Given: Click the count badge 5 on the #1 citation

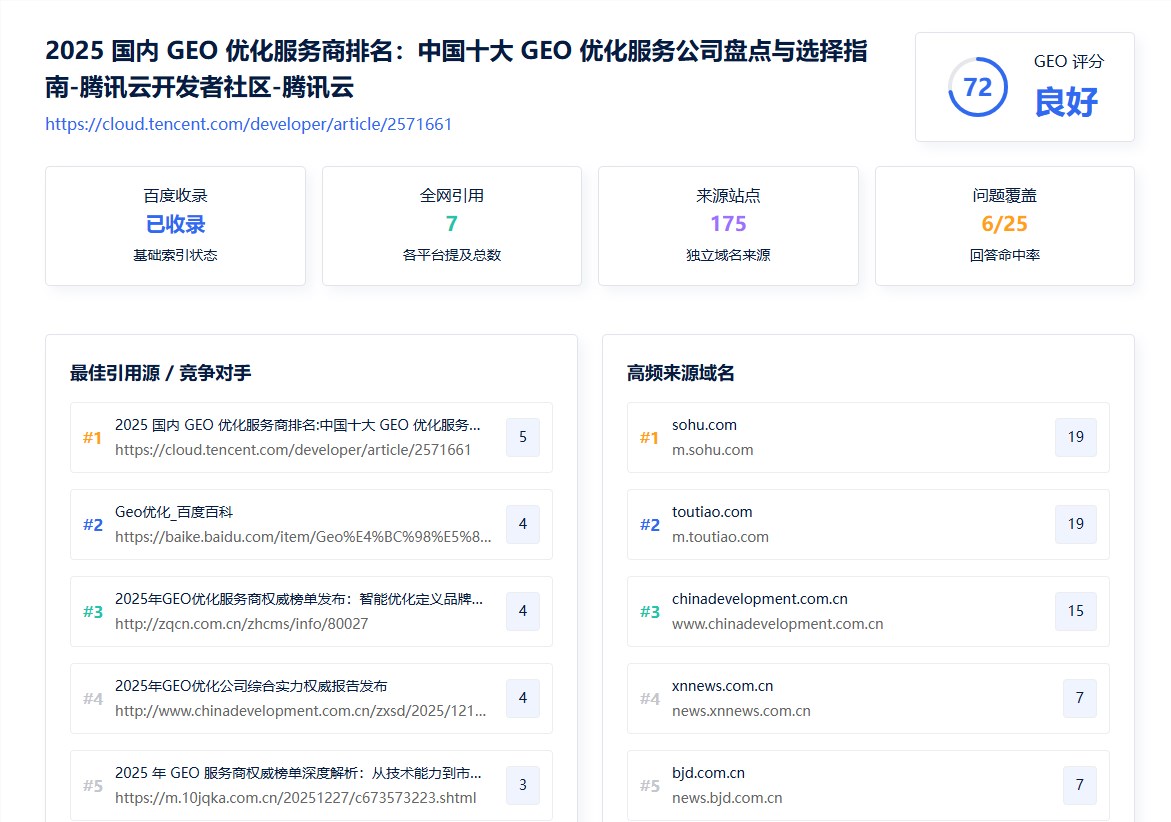Looking at the screenshot, I should click(522, 437).
